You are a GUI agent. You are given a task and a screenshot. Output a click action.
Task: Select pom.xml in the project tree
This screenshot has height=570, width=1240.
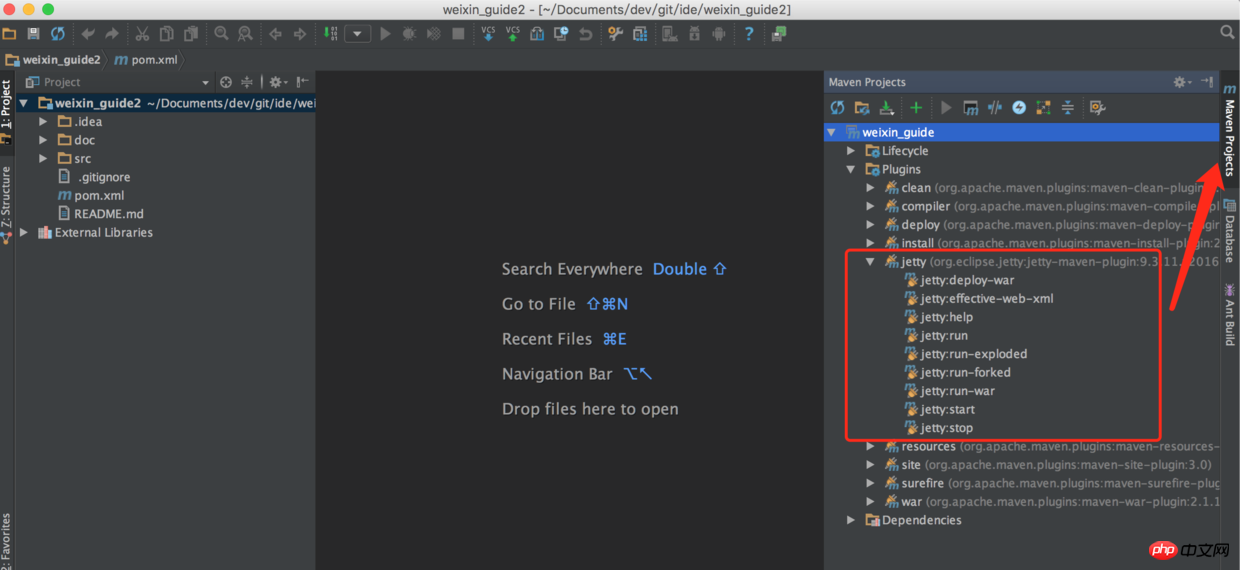point(90,195)
